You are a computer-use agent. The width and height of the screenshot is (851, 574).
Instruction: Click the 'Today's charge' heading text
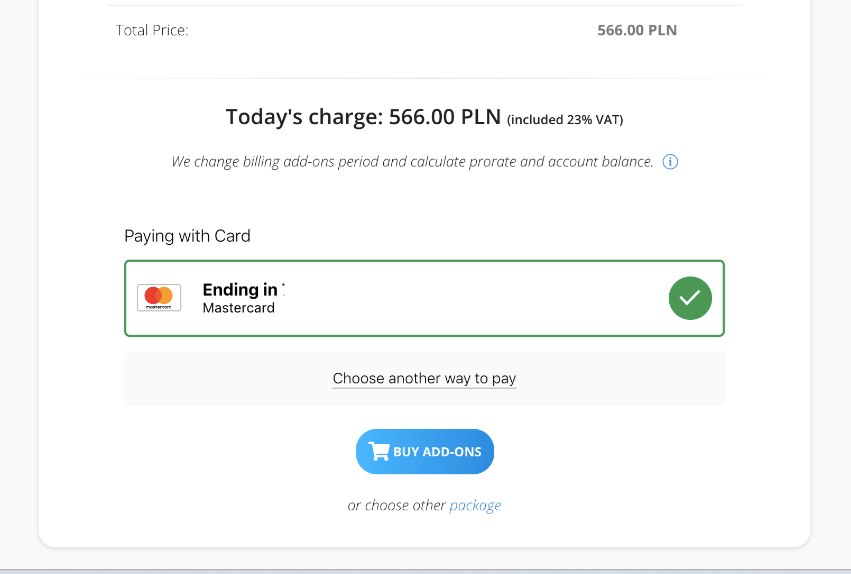click(303, 117)
